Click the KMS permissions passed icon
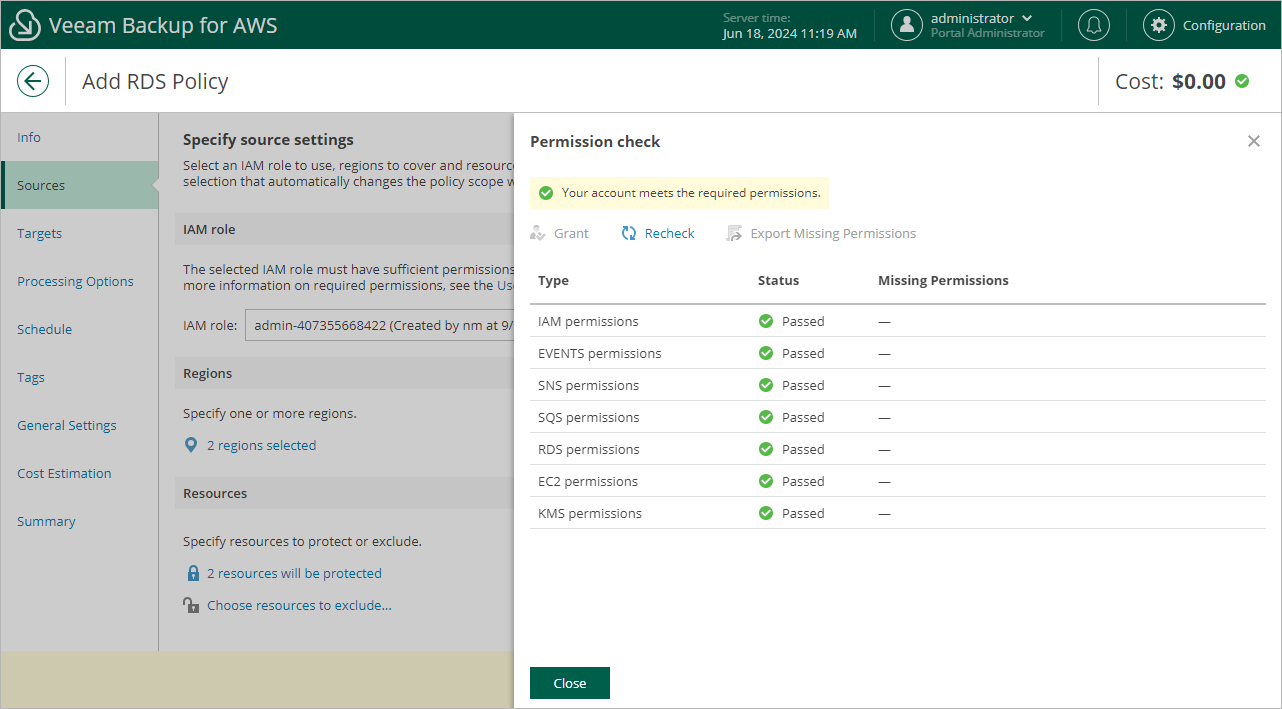Screen dimensions: 1282x709 pos(766,513)
